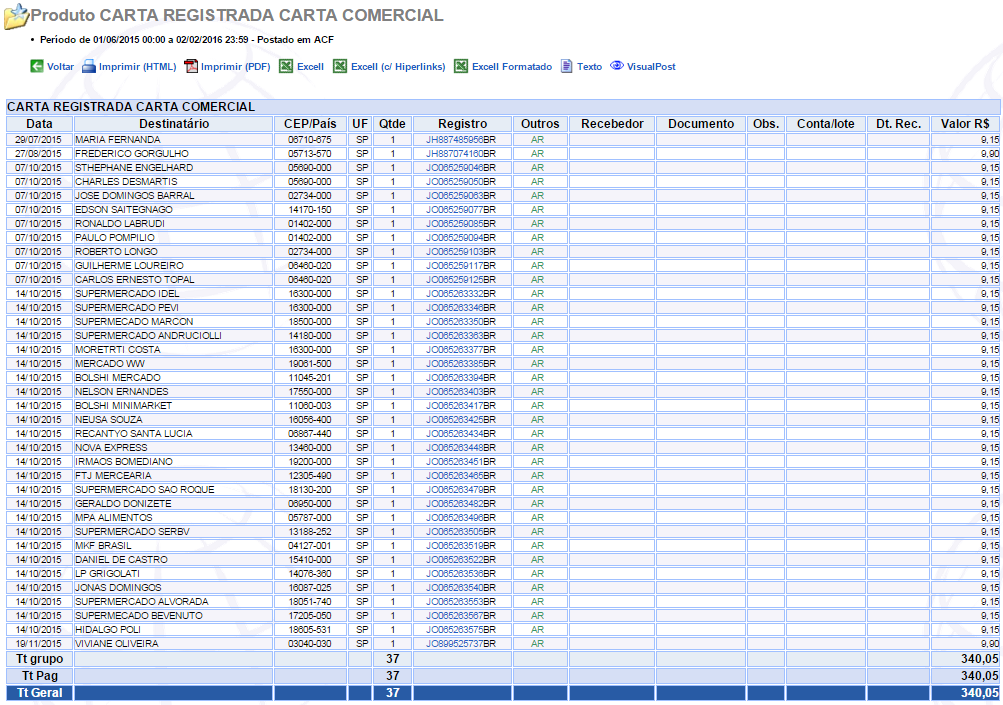Click the PDF icon beside Imprimir (PDF)

(x=191, y=67)
